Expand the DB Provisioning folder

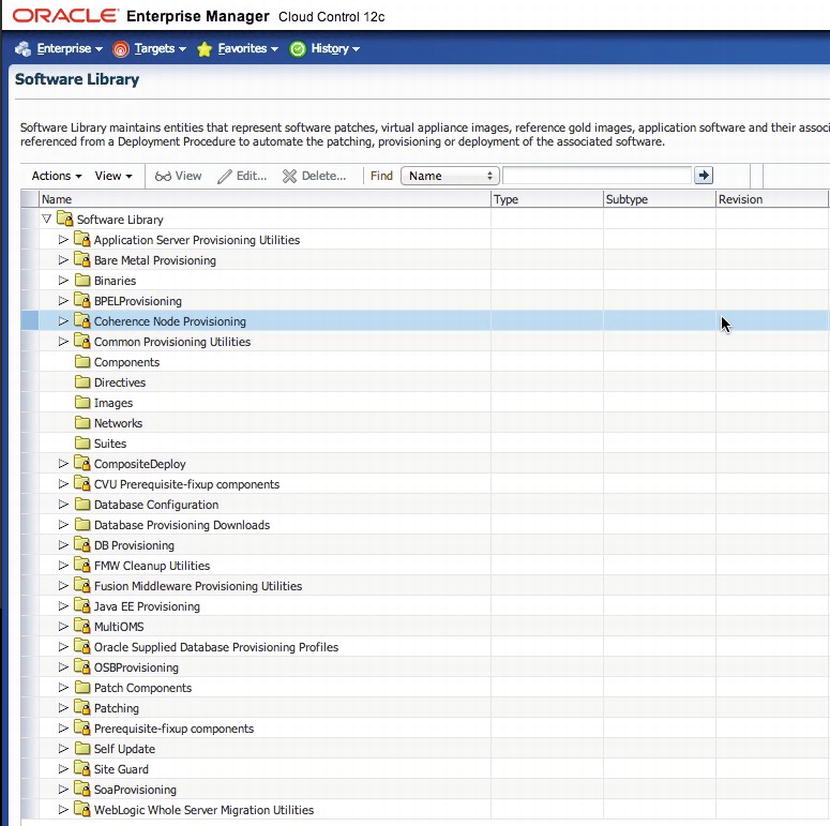tap(63, 545)
